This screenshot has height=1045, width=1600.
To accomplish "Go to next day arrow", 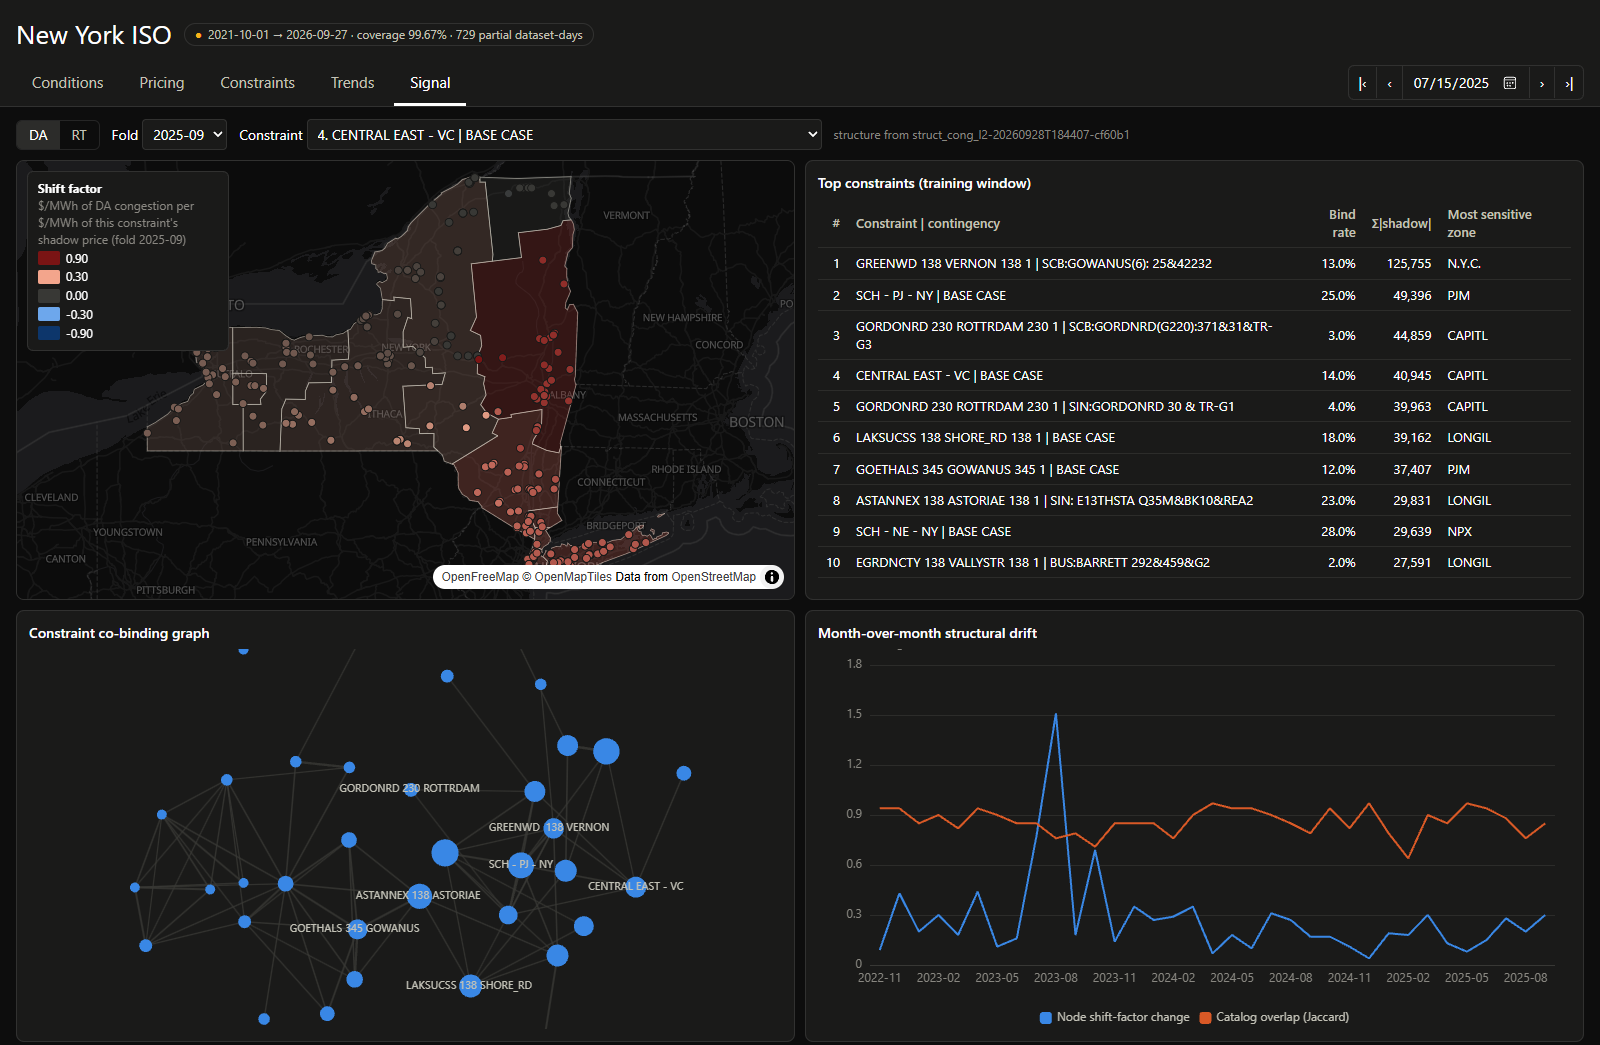I will coord(1542,84).
